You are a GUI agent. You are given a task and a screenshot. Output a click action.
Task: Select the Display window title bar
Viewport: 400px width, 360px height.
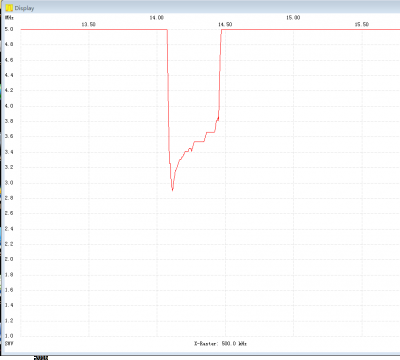[x=200, y=7]
